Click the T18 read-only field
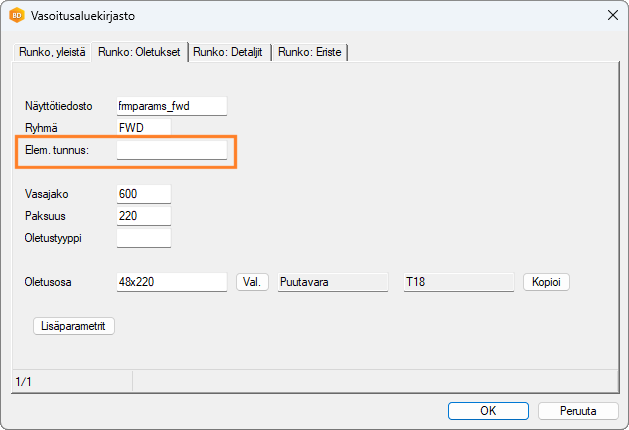 coord(456,282)
